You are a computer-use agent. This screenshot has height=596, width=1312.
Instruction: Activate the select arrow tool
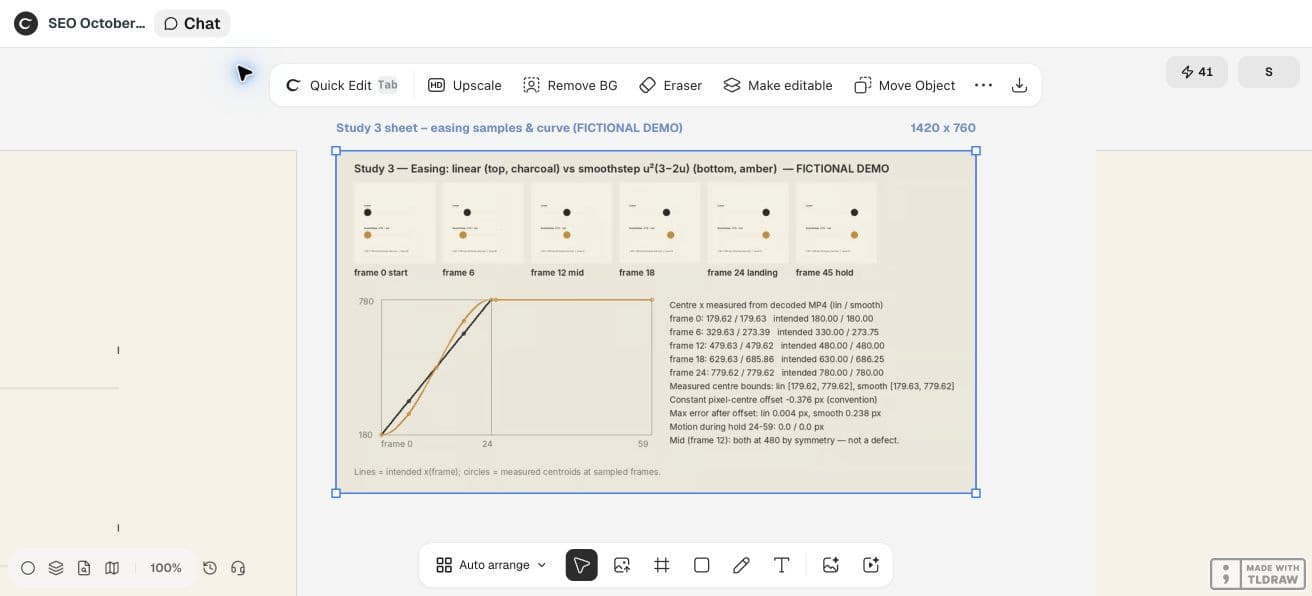pyautogui.click(x=582, y=565)
